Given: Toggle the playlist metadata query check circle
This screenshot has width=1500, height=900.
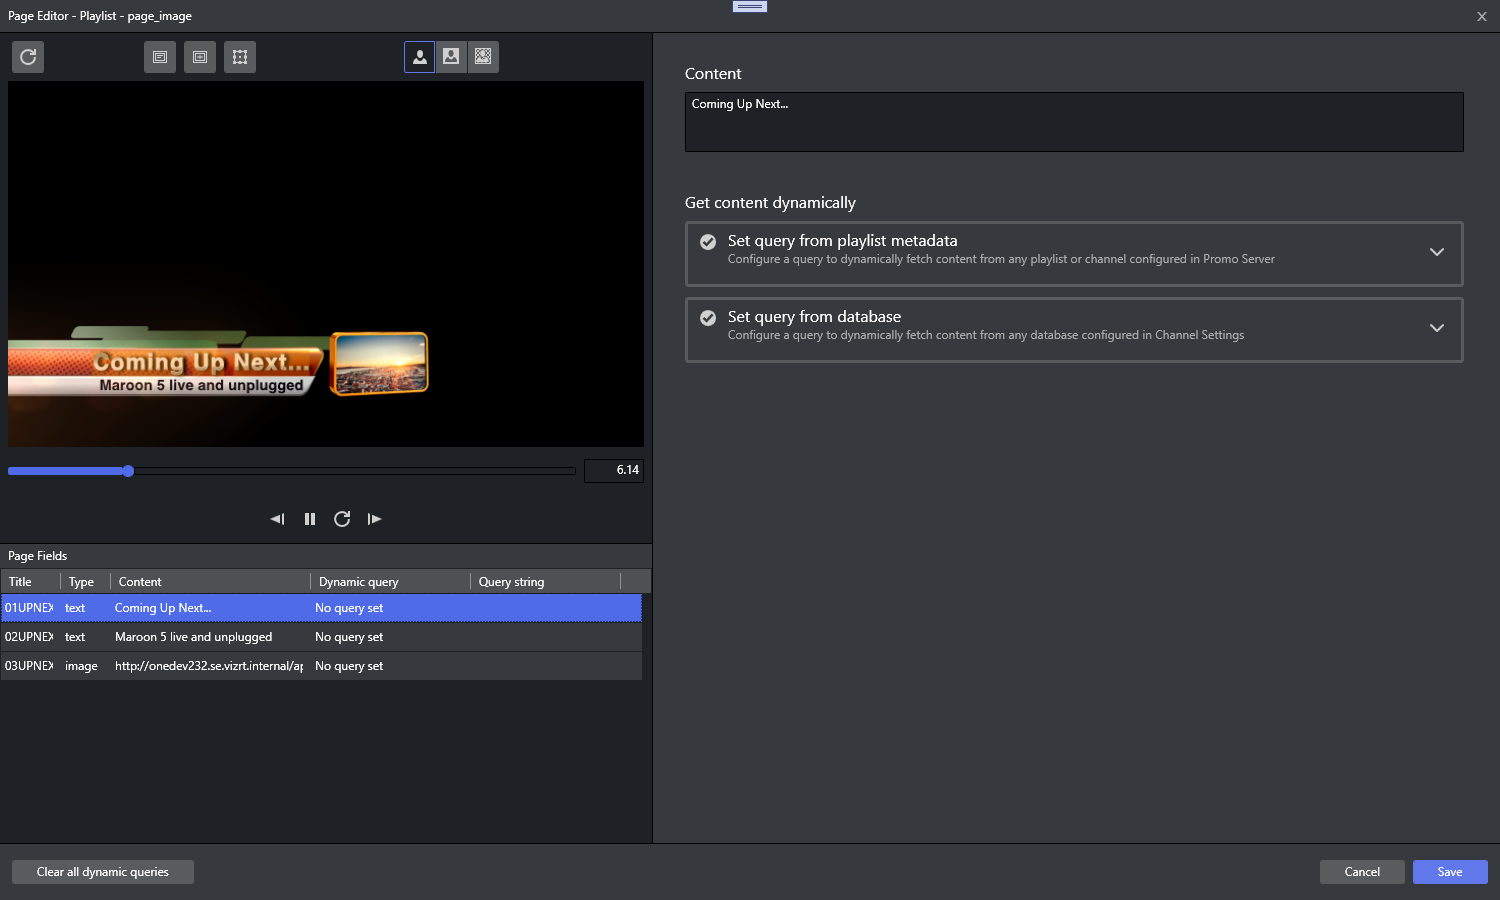Looking at the screenshot, I should (x=708, y=242).
